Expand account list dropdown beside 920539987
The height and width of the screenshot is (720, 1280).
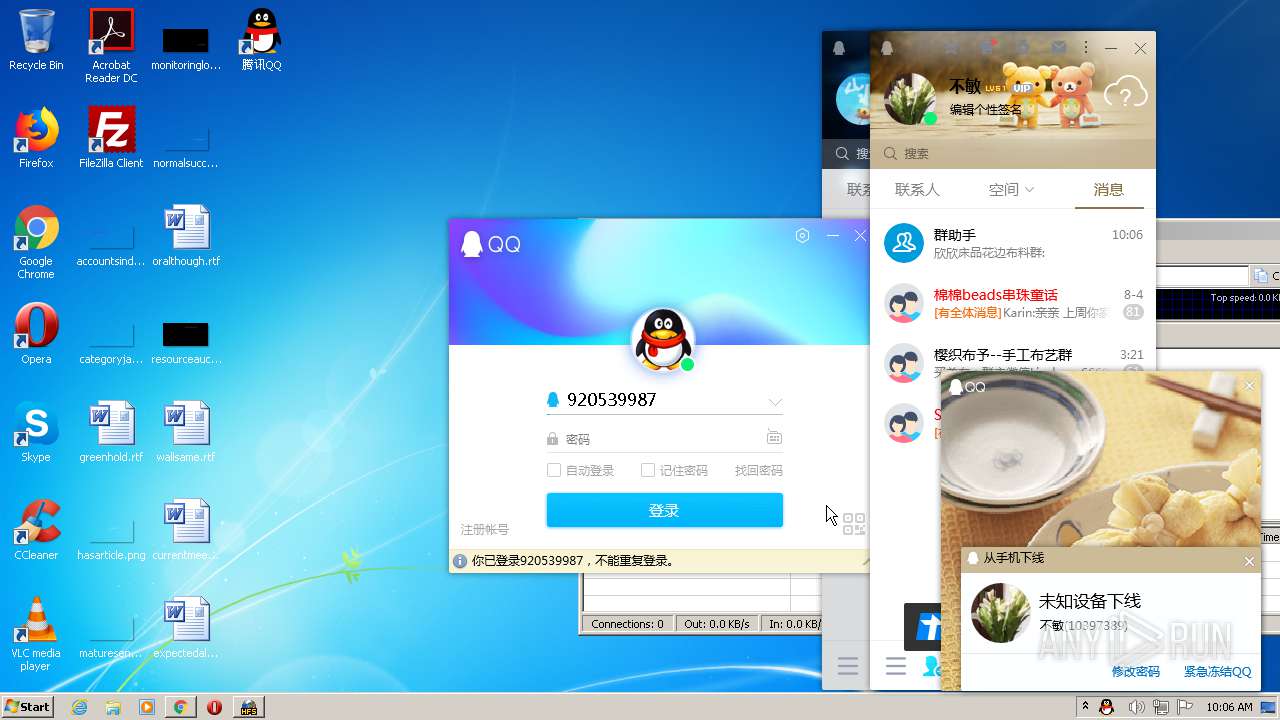coord(775,402)
